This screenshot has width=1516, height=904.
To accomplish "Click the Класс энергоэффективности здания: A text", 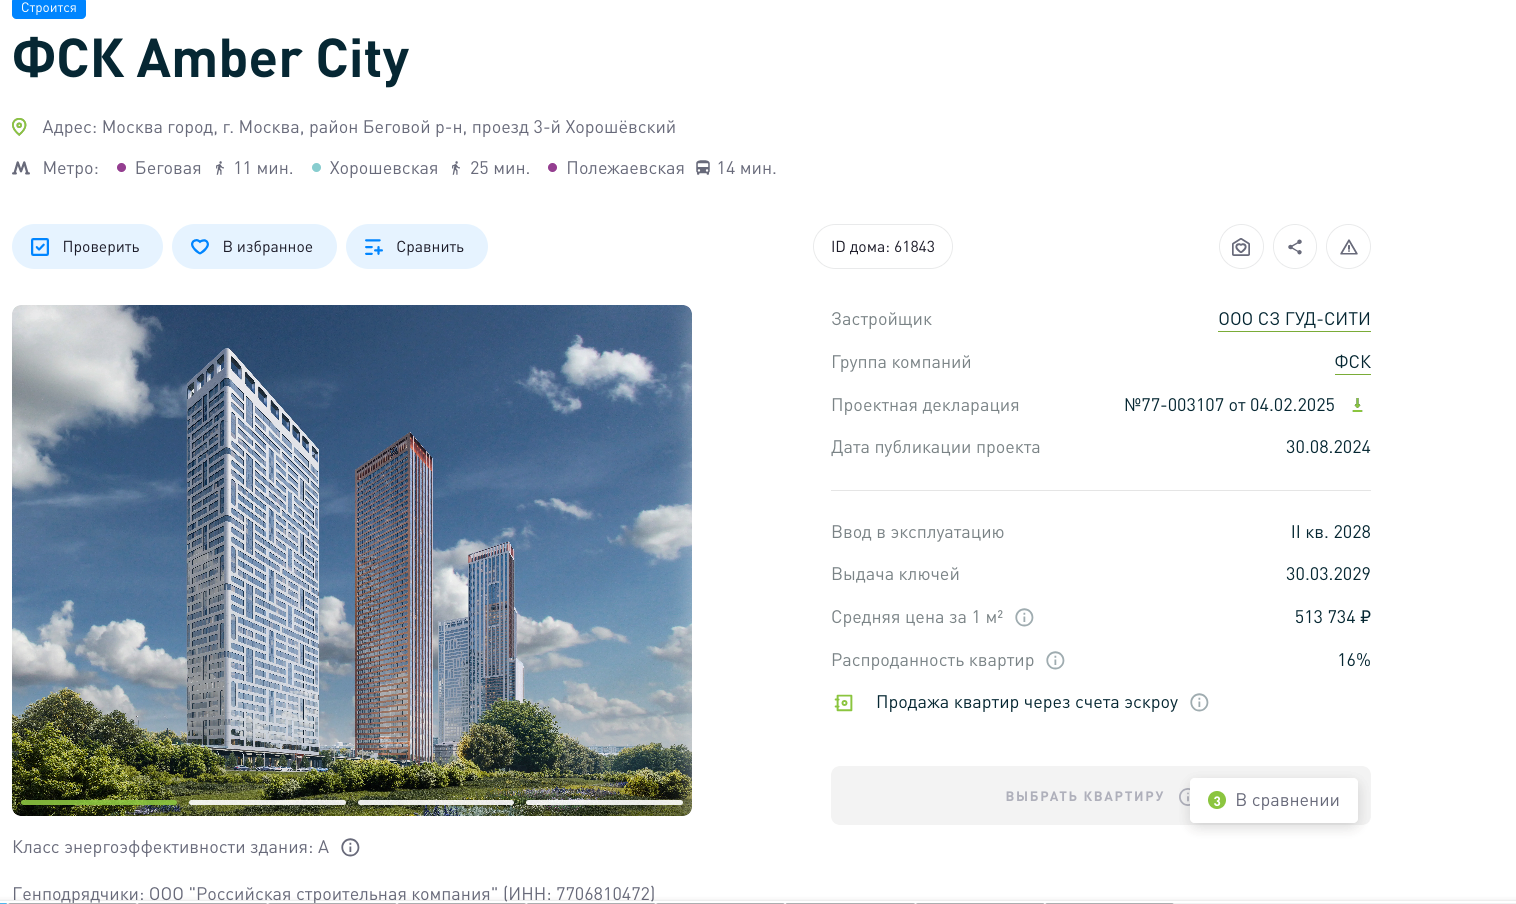I will [x=170, y=847].
